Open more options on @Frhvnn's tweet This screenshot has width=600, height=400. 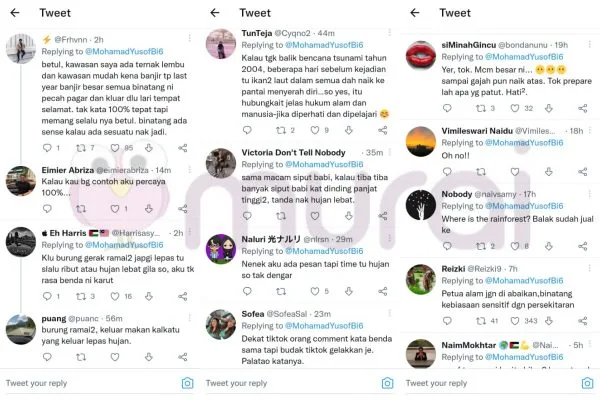point(189,38)
